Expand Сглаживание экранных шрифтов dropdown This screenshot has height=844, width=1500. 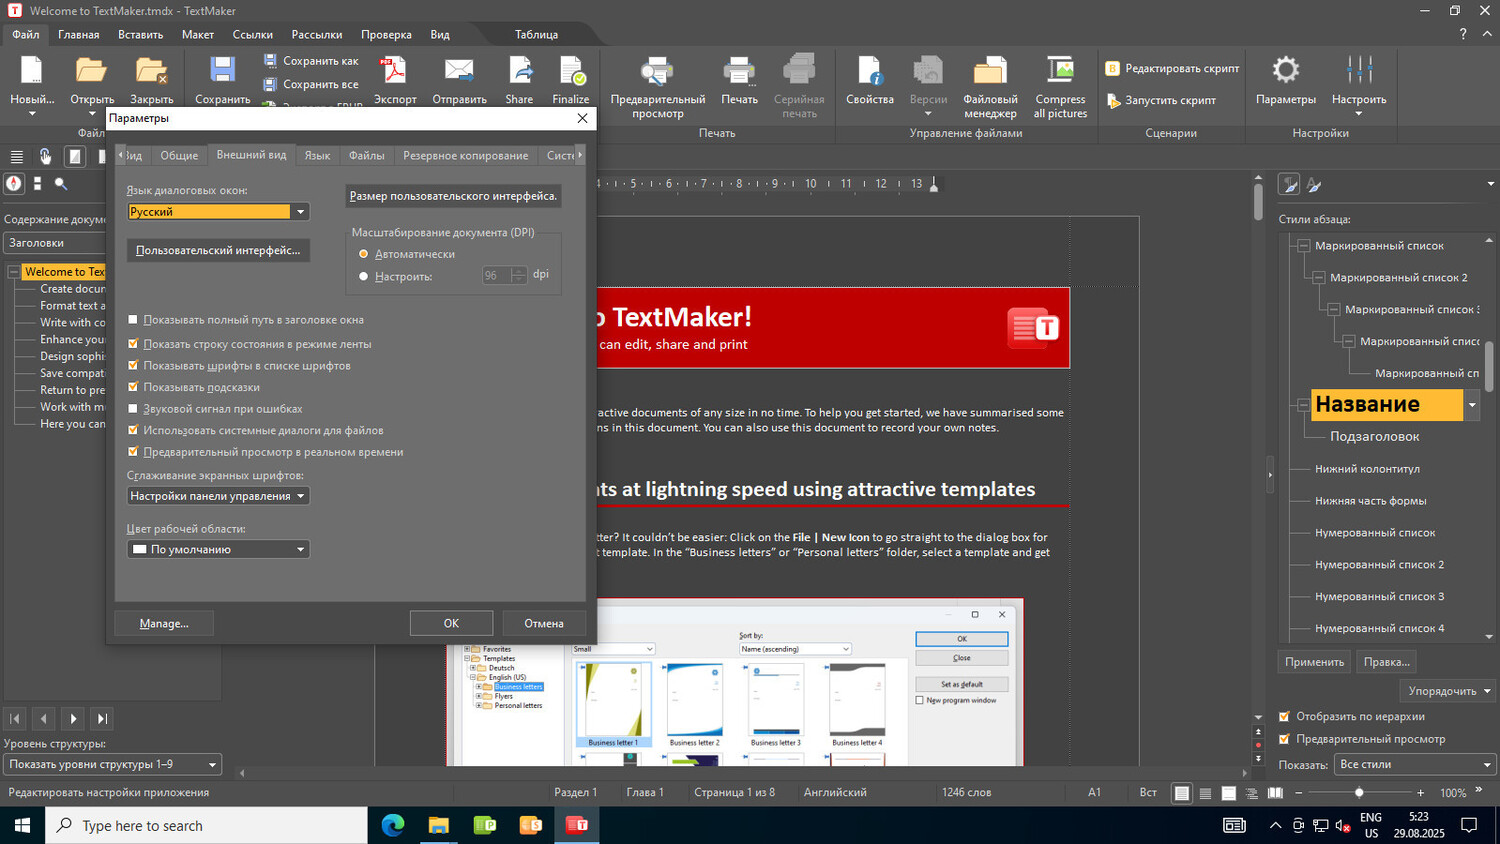click(218, 496)
